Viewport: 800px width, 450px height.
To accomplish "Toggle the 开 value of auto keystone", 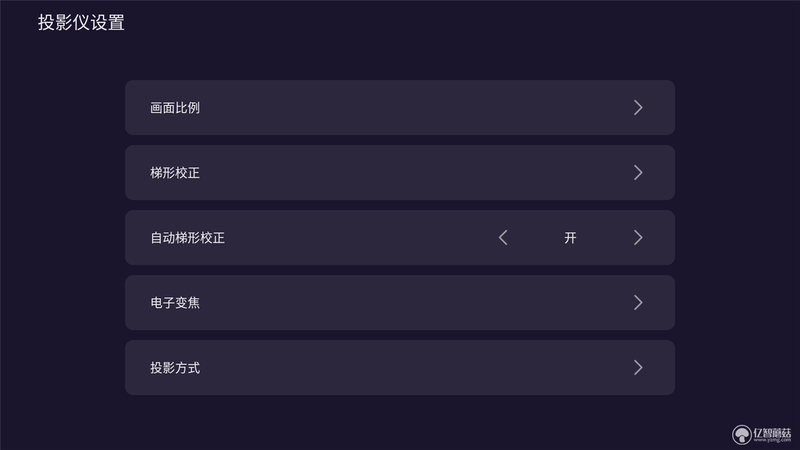I will (x=570, y=238).
